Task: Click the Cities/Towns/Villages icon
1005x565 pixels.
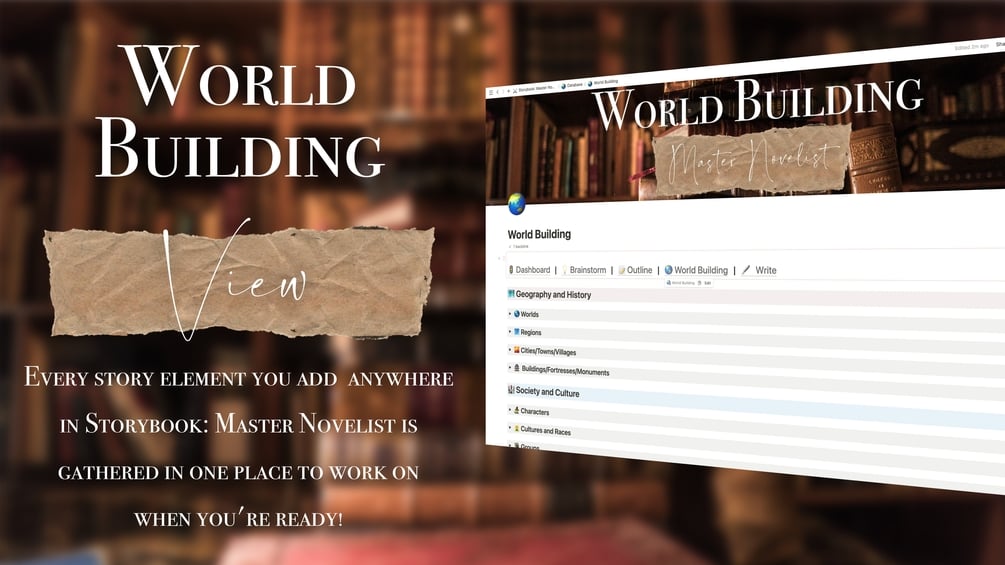Action: tap(517, 350)
